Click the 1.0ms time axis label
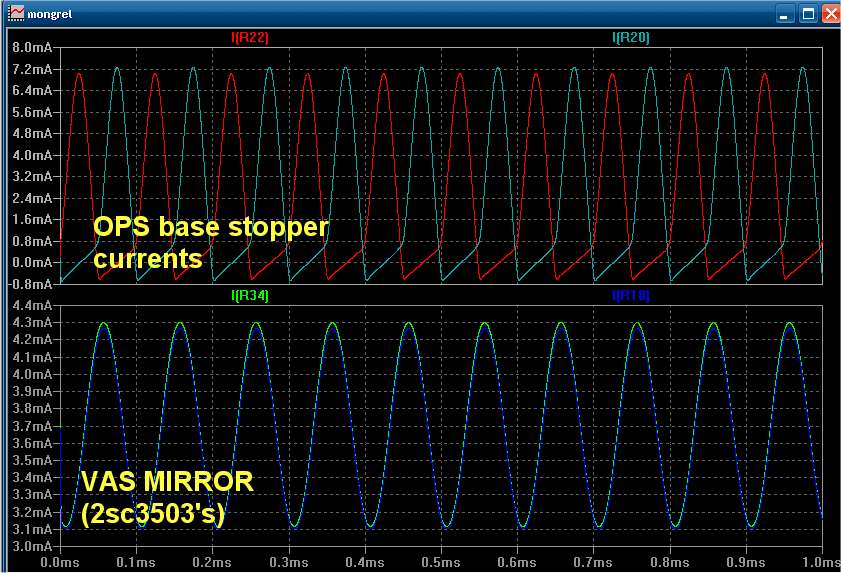The height and width of the screenshot is (573, 841). [x=821, y=562]
